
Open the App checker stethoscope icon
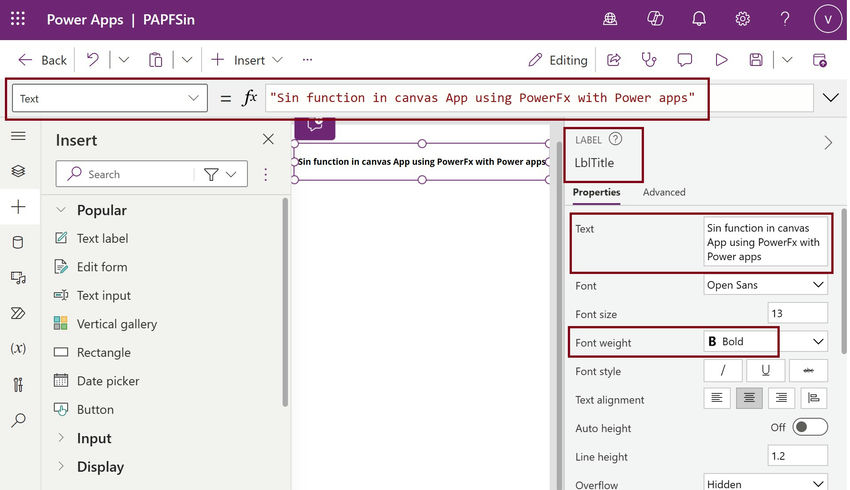click(649, 60)
